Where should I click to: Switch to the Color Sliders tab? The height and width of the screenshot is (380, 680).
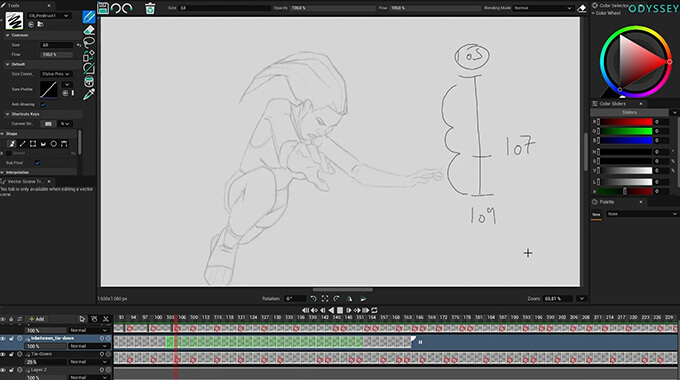(x=612, y=104)
